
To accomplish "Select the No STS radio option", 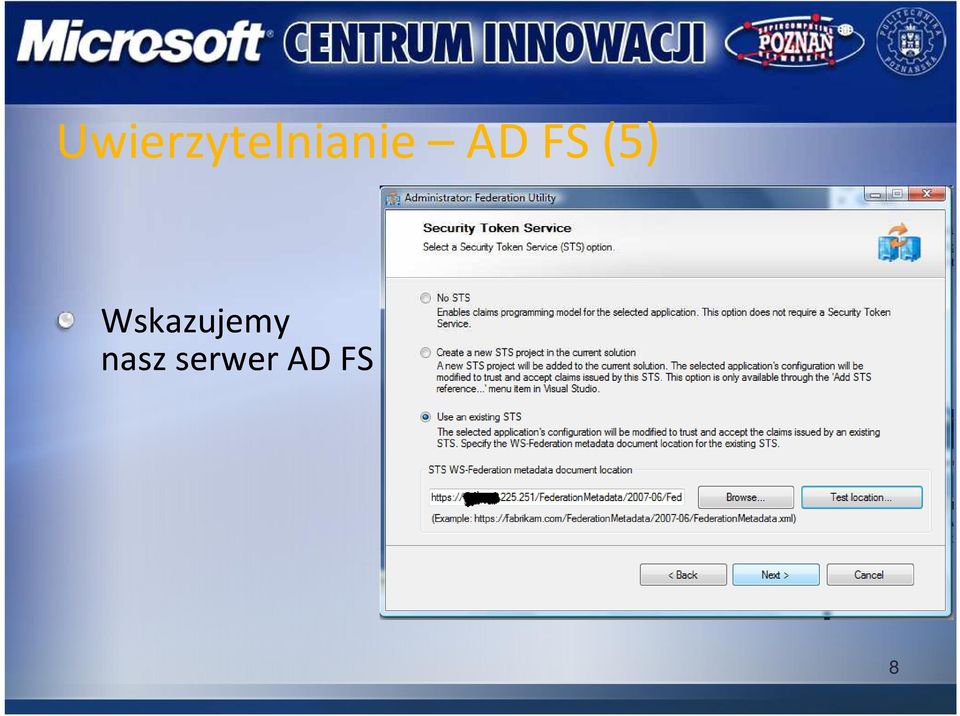I will coord(426,298).
